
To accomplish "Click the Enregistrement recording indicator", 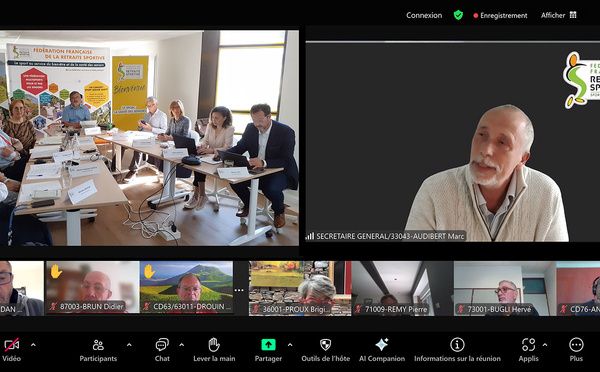I will [x=500, y=15].
